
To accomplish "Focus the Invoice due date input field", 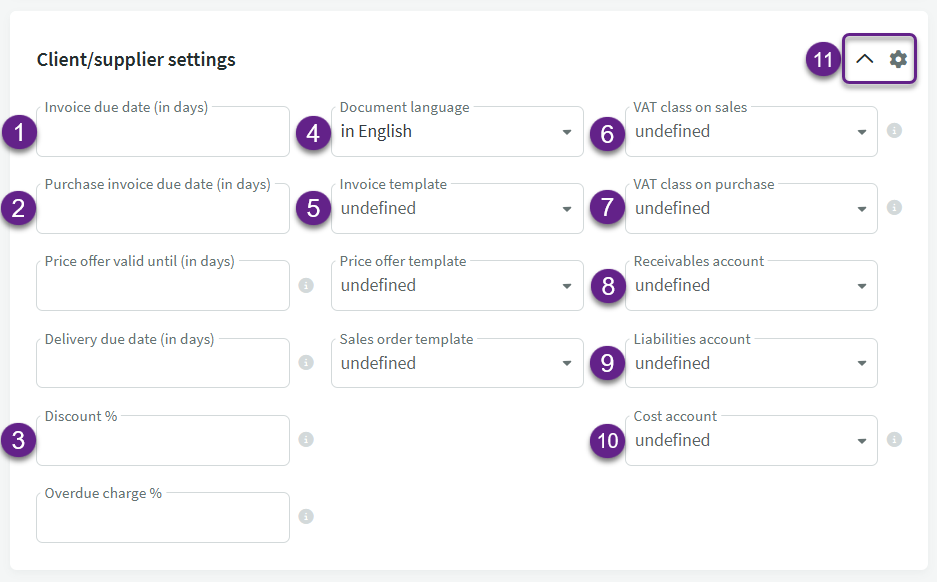I will [x=163, y=133].
